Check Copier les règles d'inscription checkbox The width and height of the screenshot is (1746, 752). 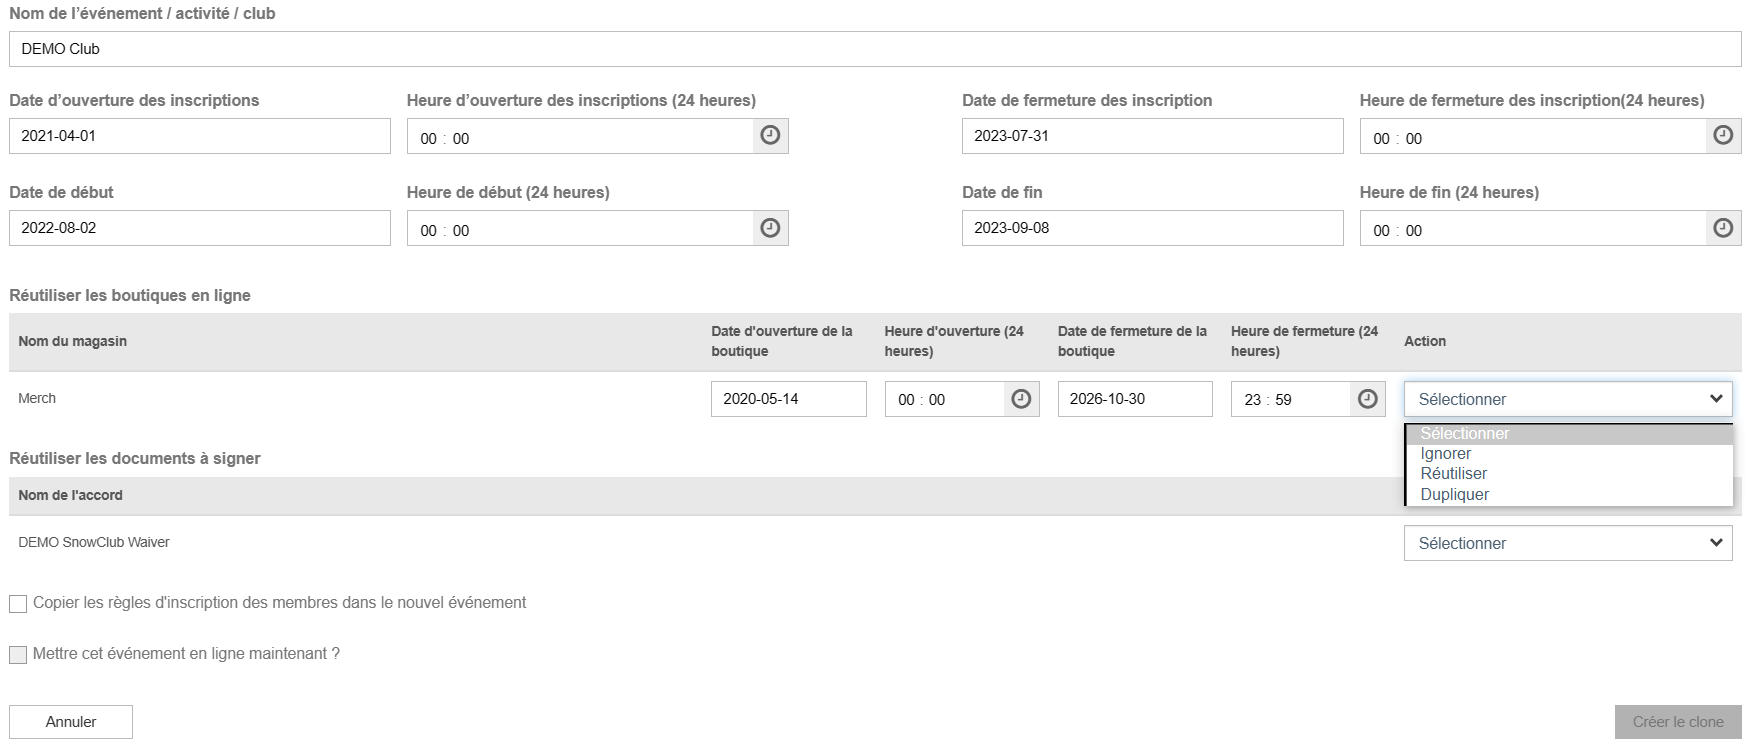pyautogui.click(x=18, y=604)
